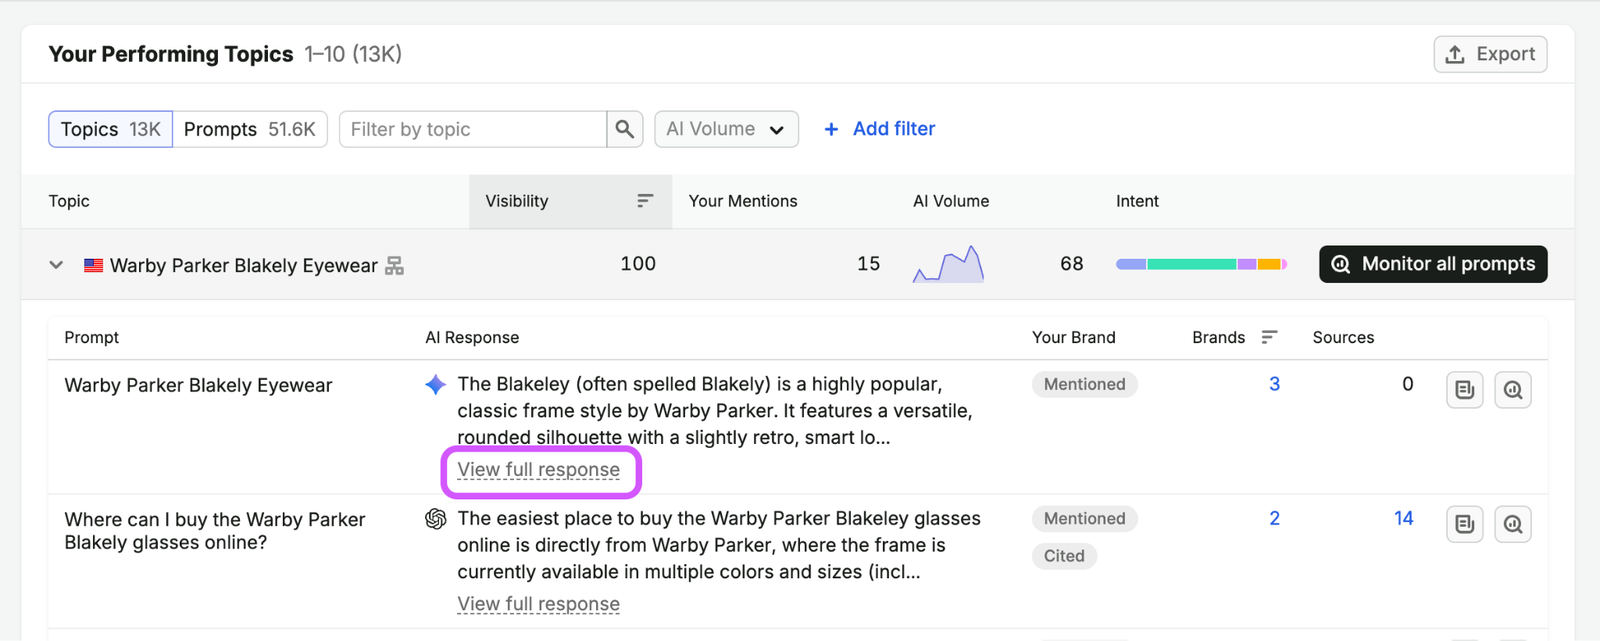
Task: Collapse the Warby Parker Blakely Eyewear topic row
Action: click(56, 265)
